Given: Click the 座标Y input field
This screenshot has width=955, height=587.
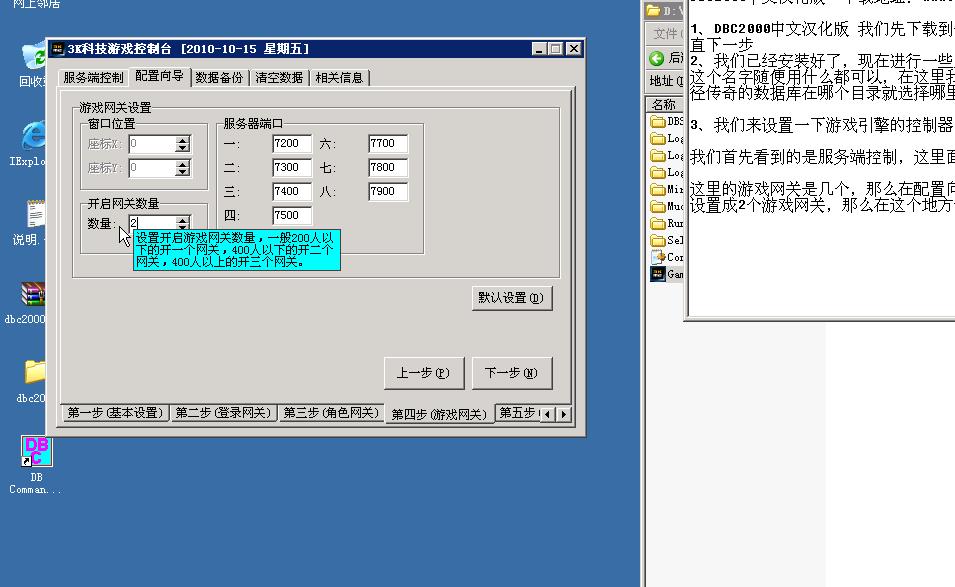Looking at the screenshot, I should (x=152, y=168).
